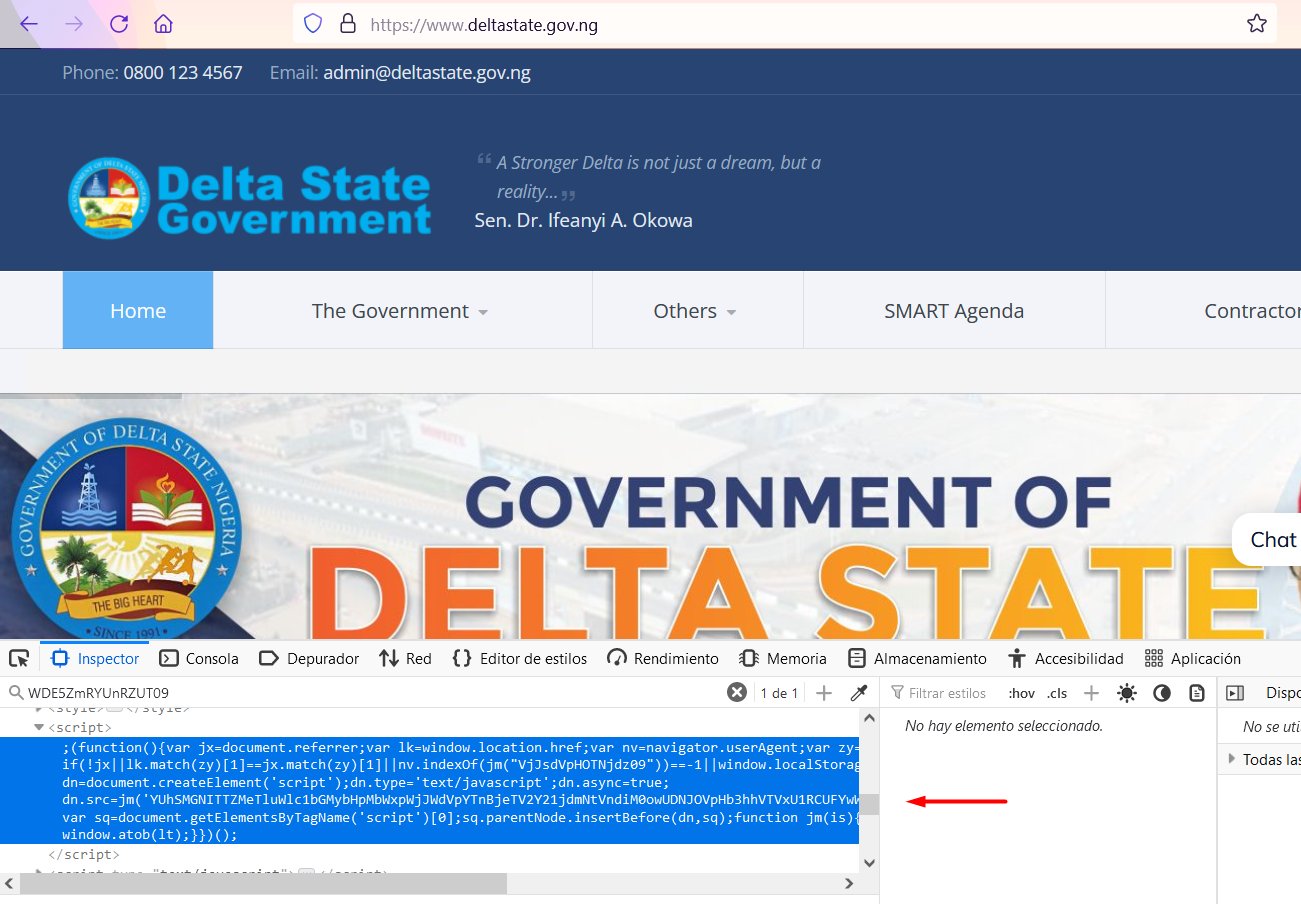Click the horizontal scrollbar left arrow
The image size is (1301, 904).
click(x=10, y=884)
